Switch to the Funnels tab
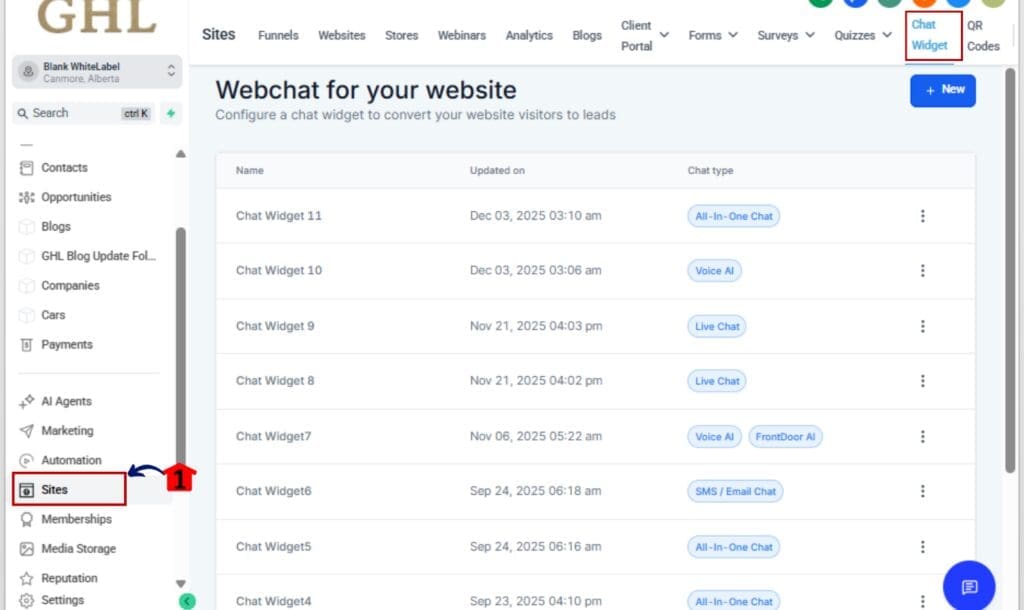 coord(277,35)
